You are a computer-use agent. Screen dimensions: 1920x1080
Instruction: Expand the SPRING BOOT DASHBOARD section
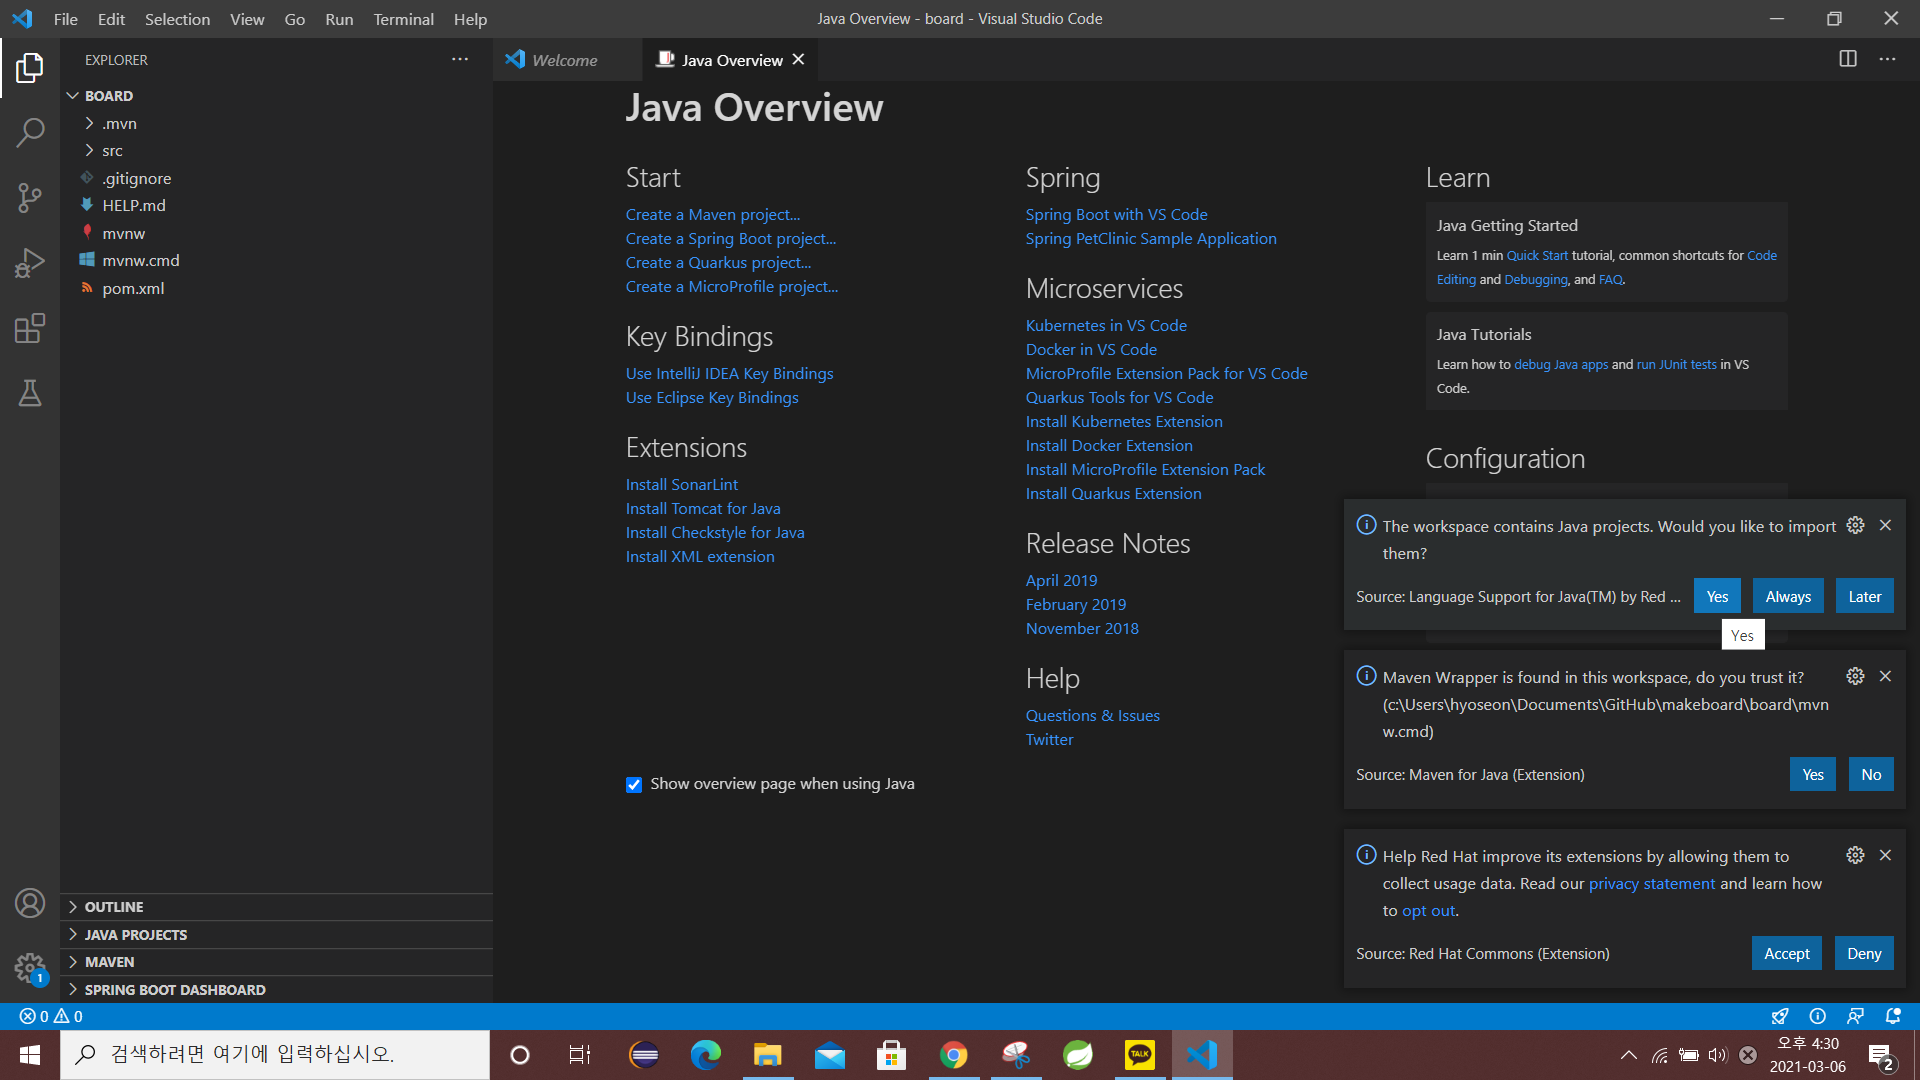click(174, 990)
